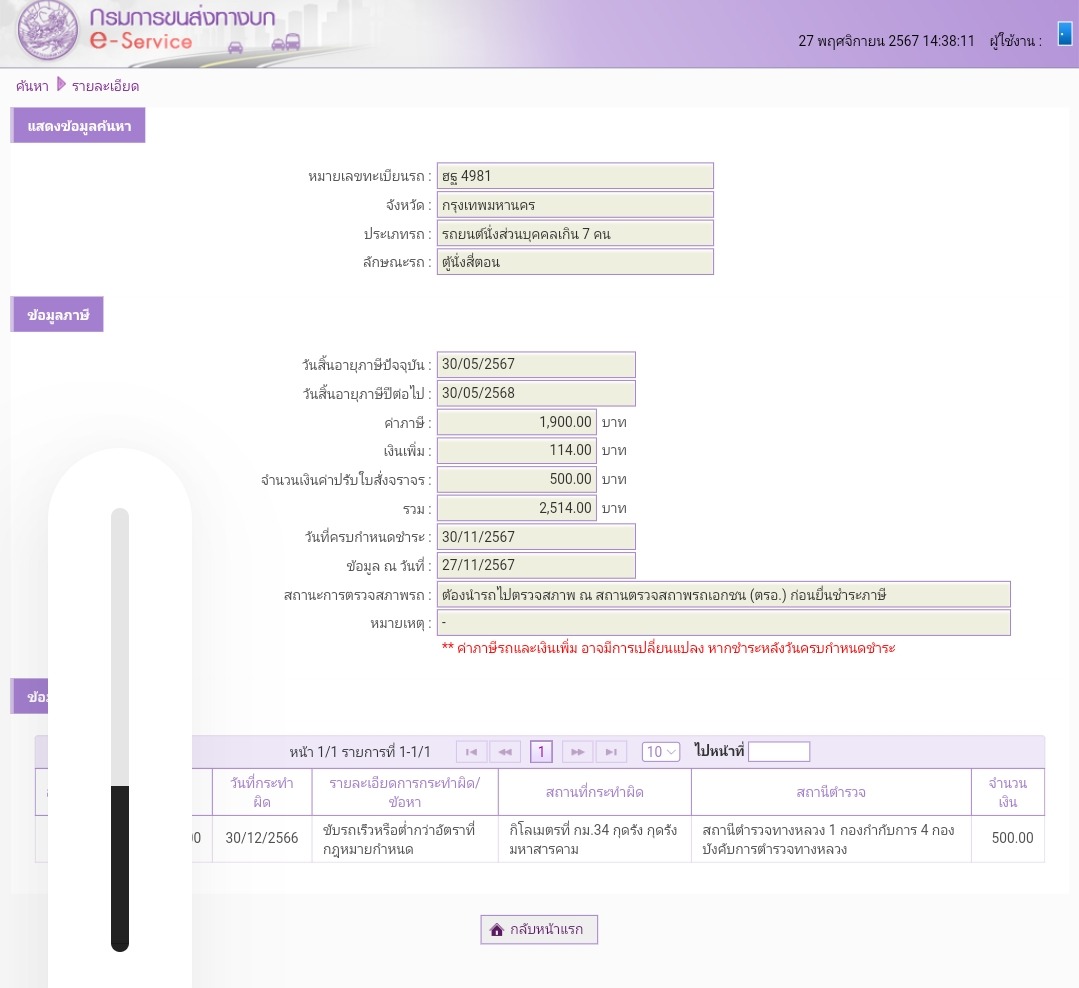Click the payment due date field 30/11/2567
This screenshot has width=1079, height=988.
[x=536, y=537]
